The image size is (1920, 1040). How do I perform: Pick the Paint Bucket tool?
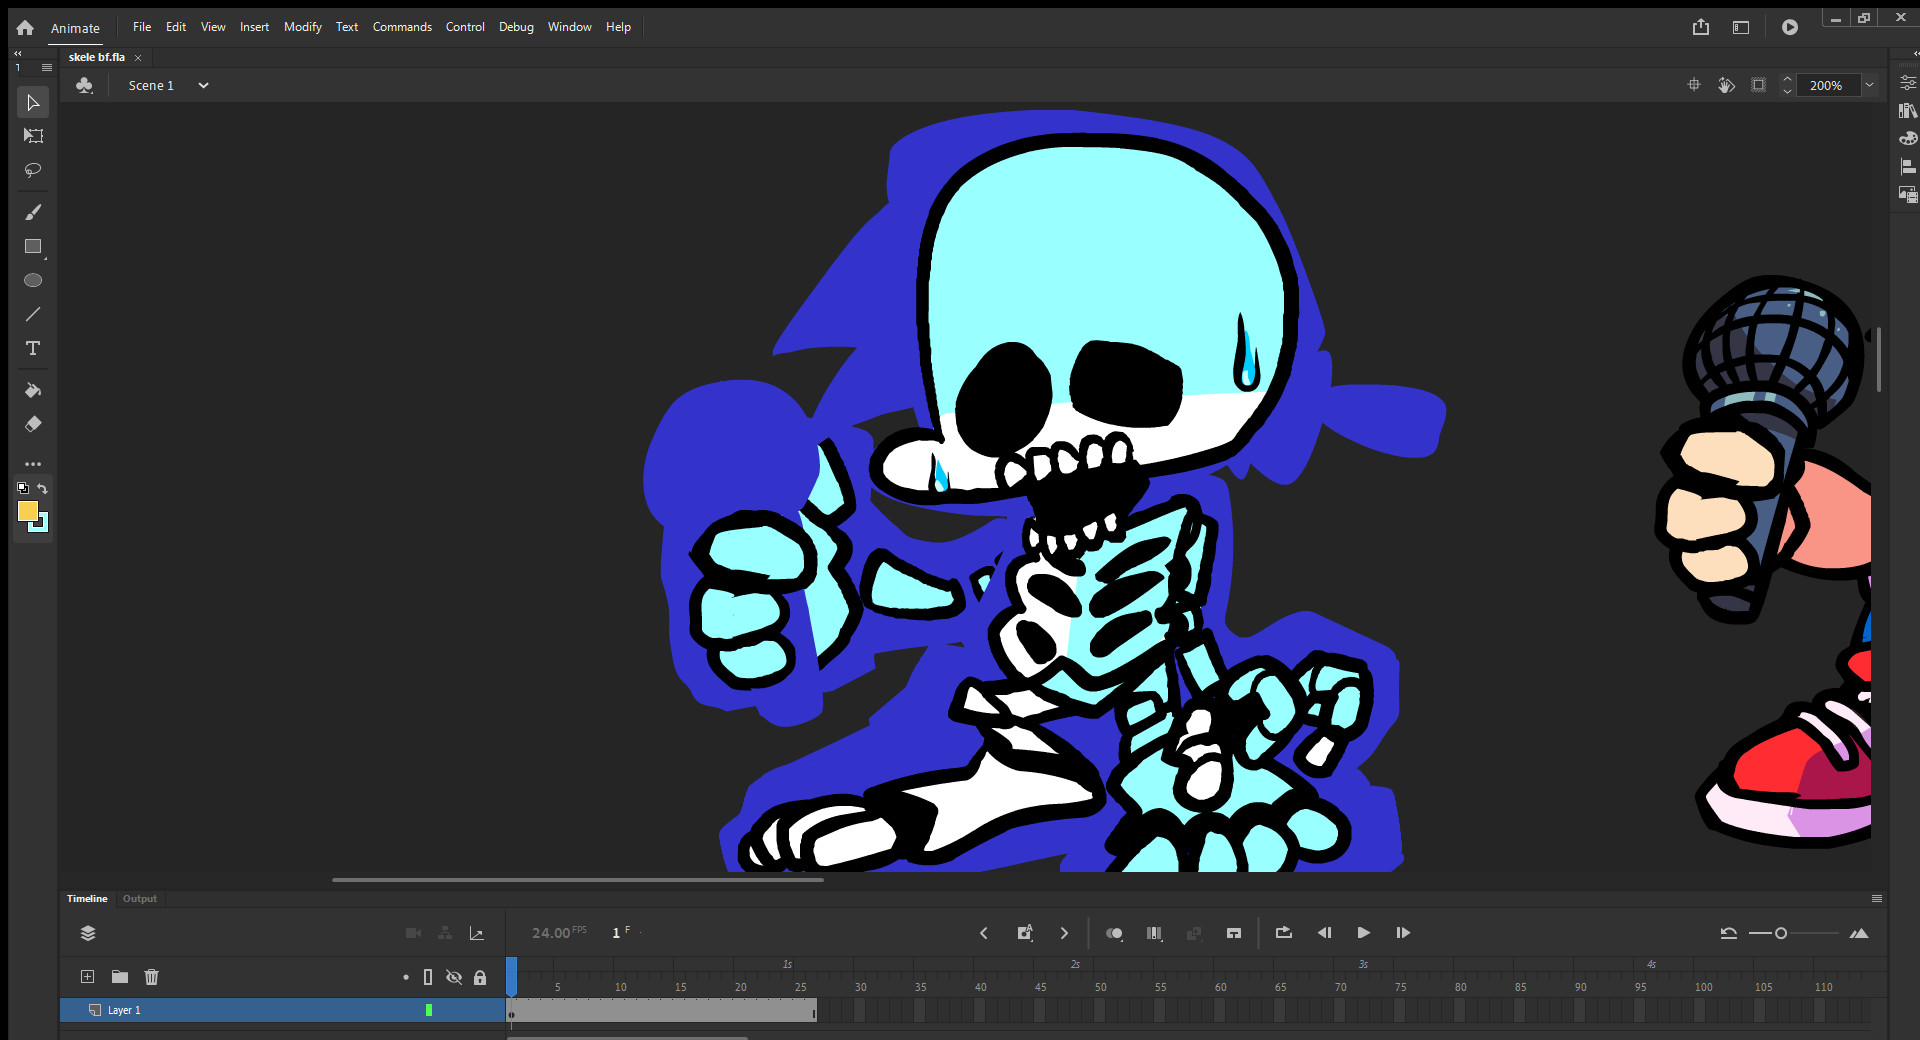pos(33,390)
